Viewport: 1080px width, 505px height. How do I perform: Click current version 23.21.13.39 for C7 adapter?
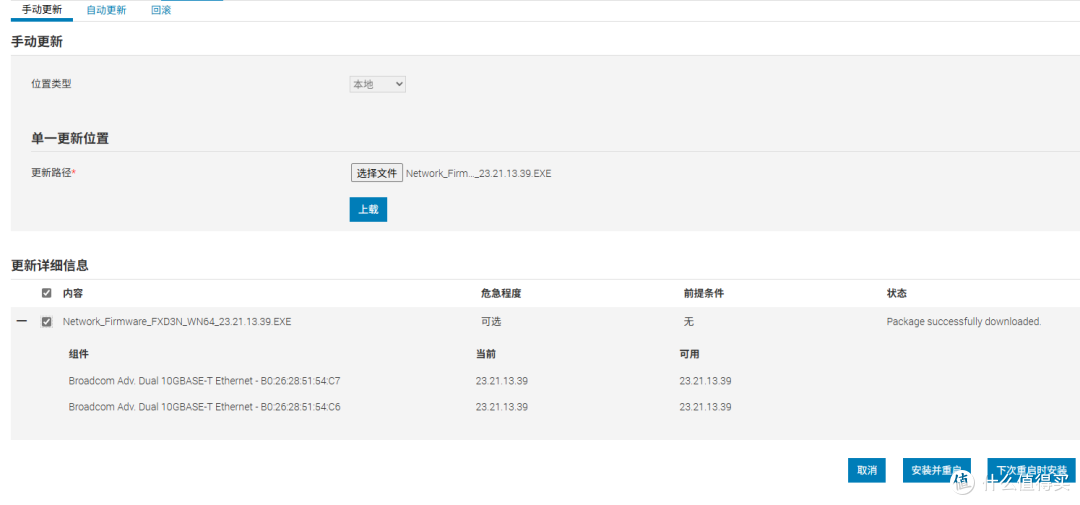501,381
